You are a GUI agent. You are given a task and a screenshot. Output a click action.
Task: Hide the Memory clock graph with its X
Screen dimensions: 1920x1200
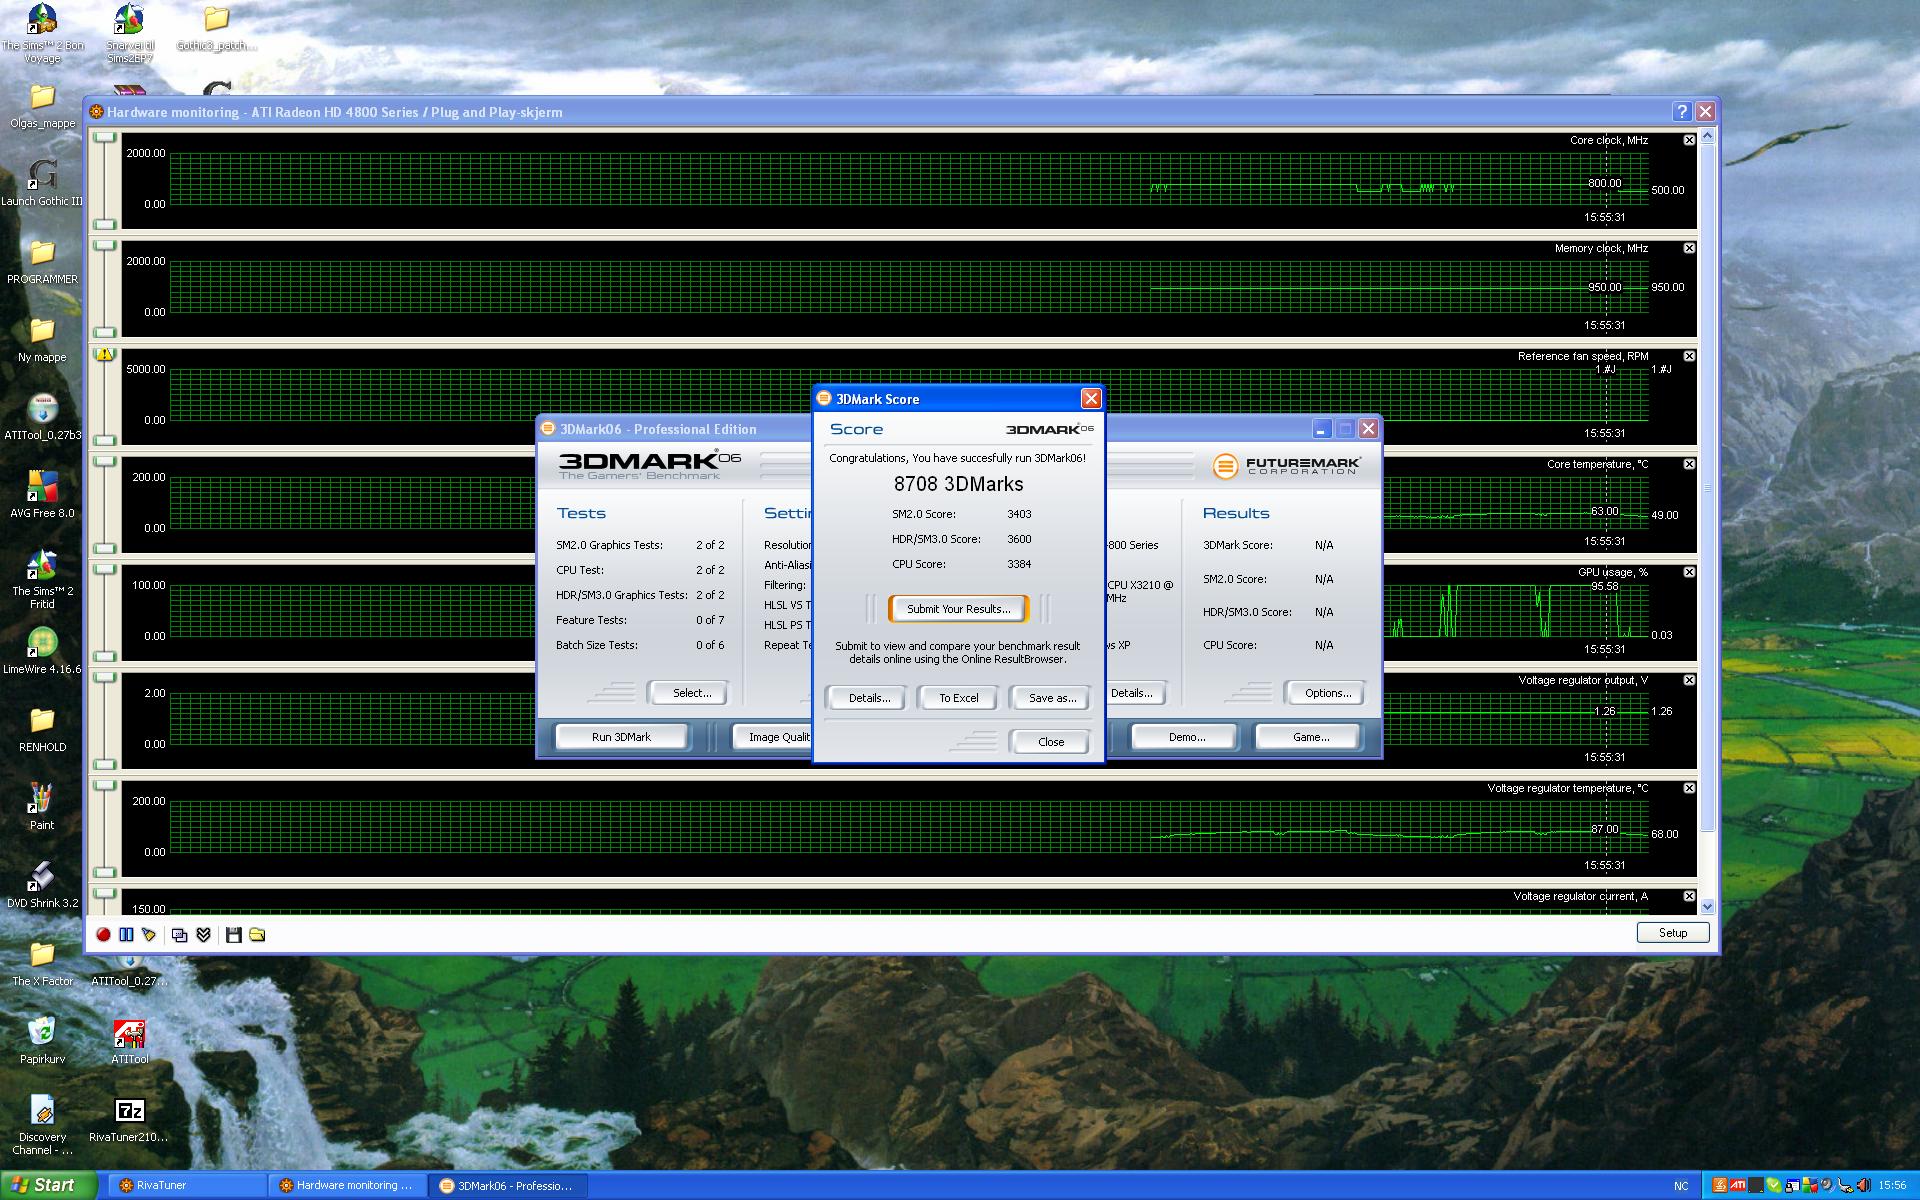[1689, 248]
